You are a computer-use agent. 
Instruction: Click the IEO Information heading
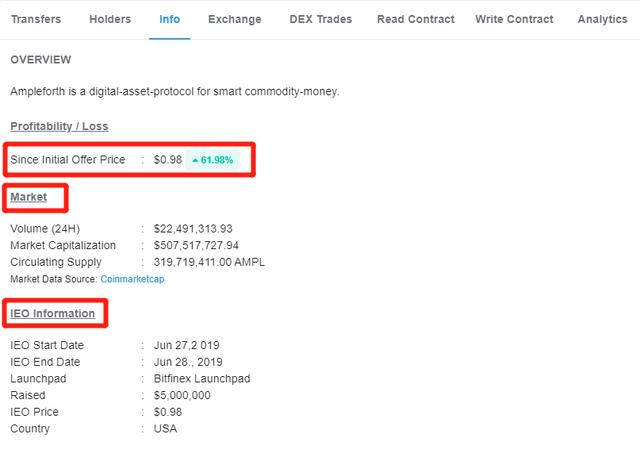53,313
